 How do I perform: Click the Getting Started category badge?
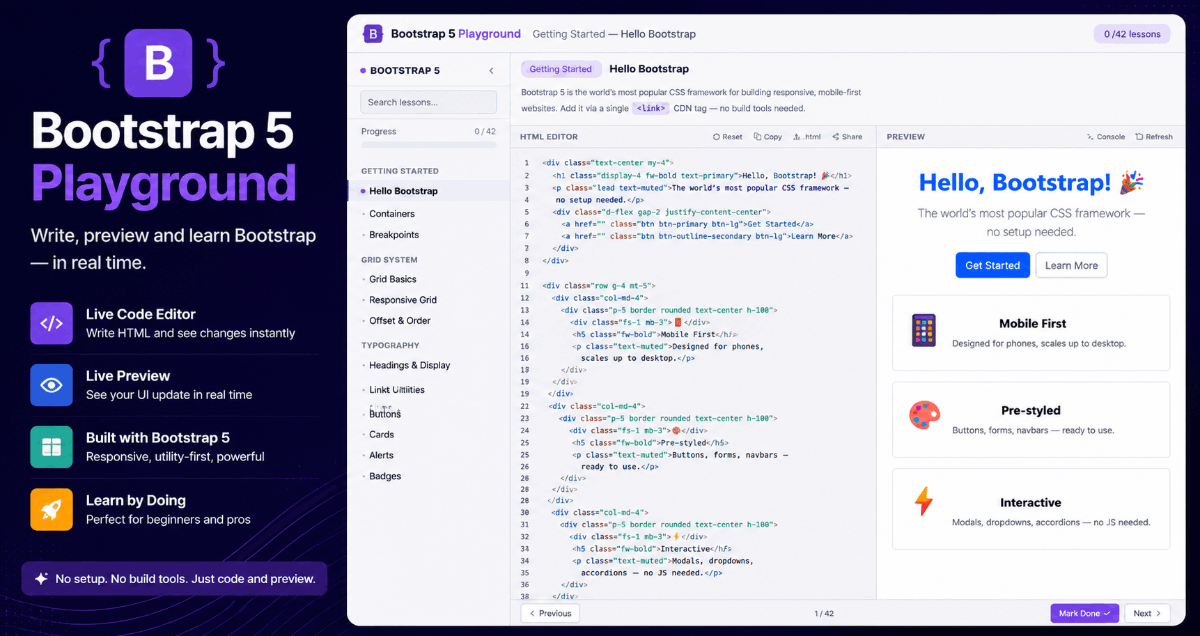point(560,69)
